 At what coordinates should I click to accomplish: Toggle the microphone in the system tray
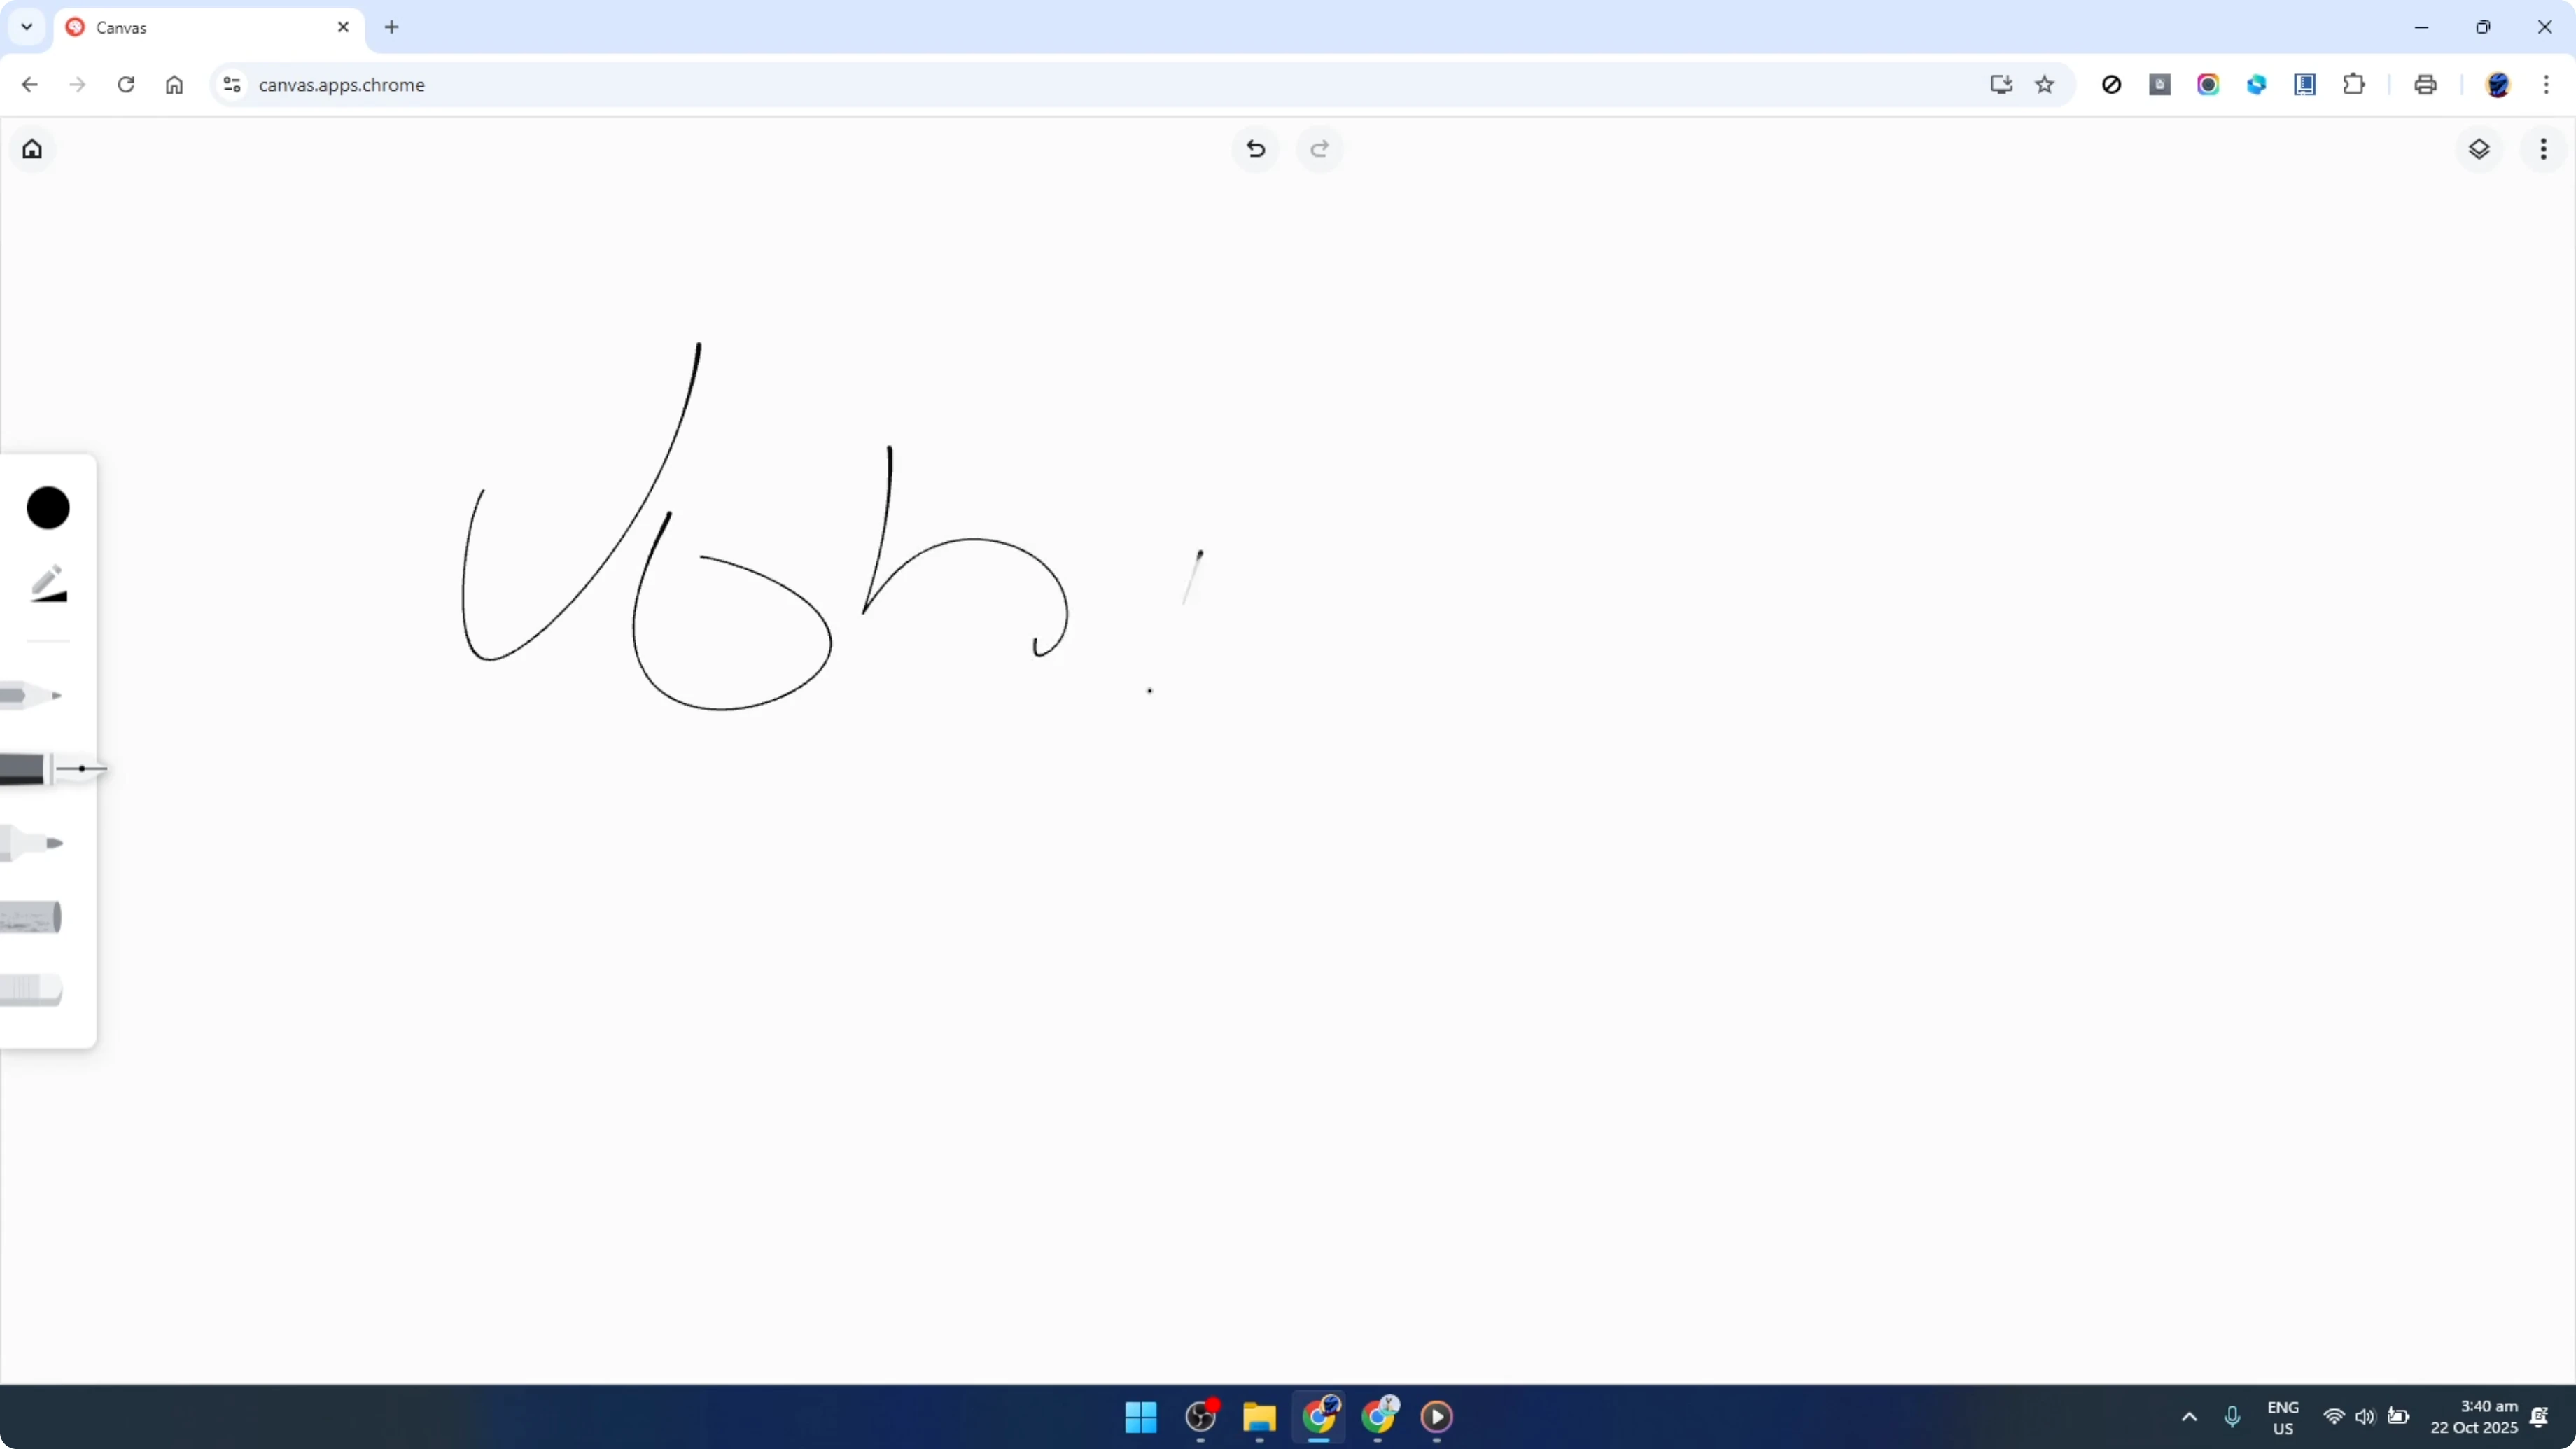(x=2233, y=1417)
